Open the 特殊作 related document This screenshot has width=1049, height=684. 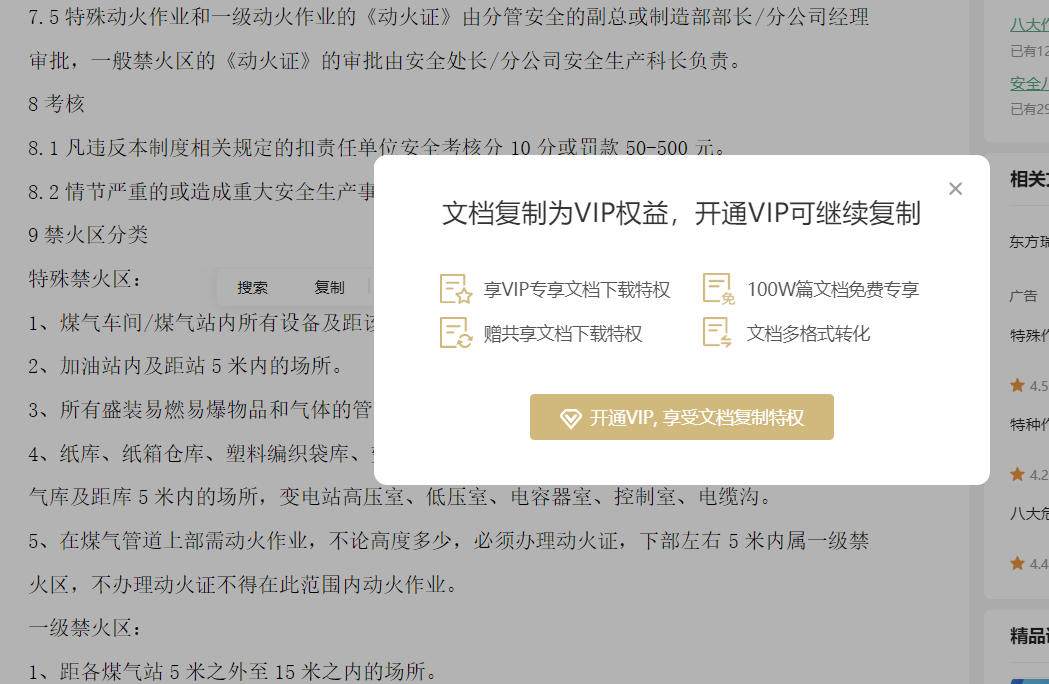pyautogui.click(x=1029, y=335)
